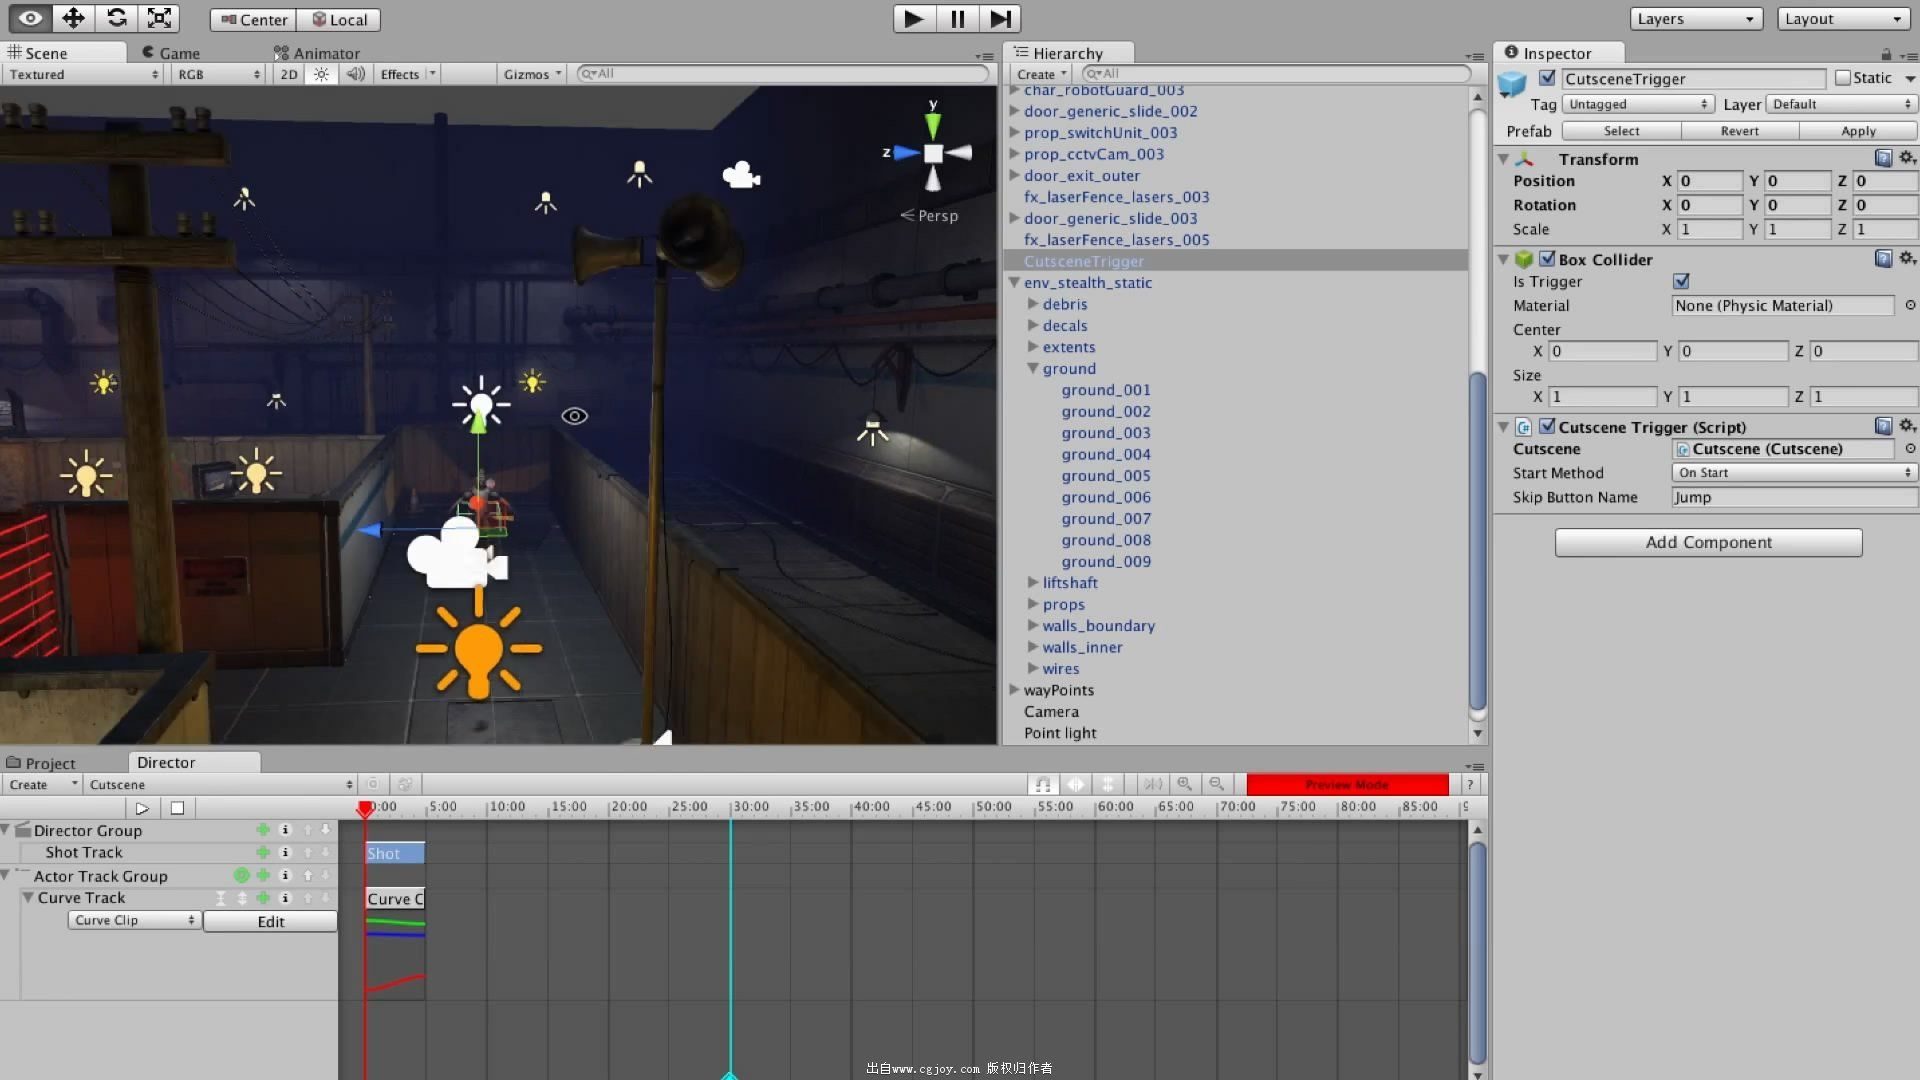This screenshot has height=1080, width=1920.
Task: Open the Layout dropdown
Action: coord(1844,19)
